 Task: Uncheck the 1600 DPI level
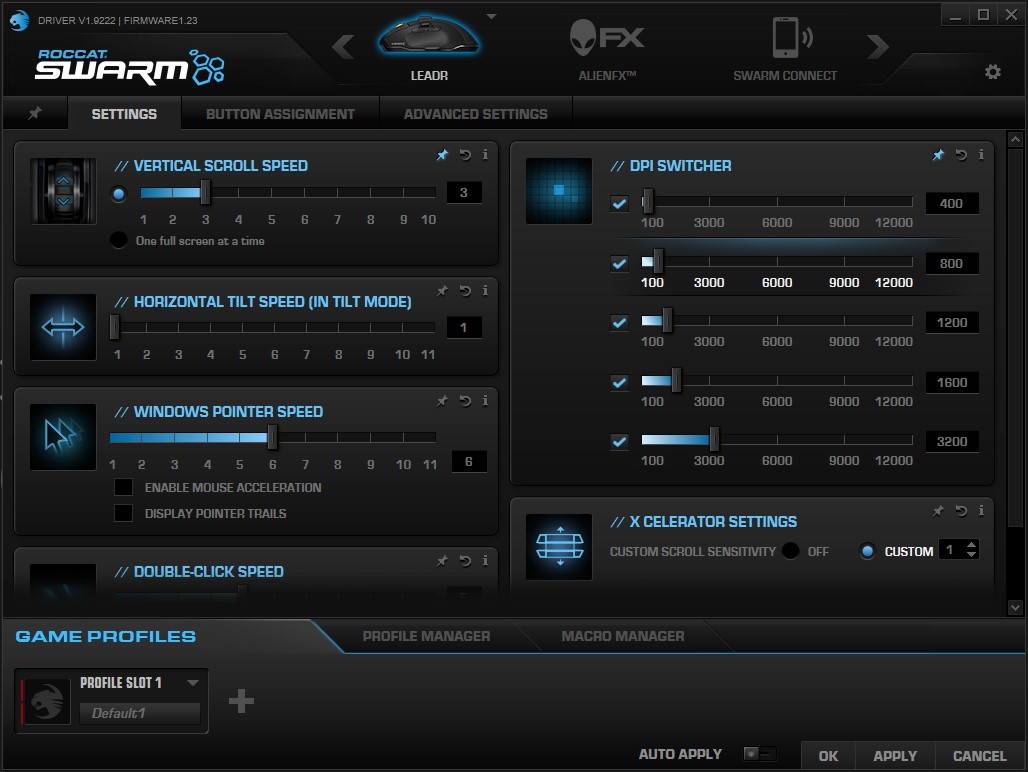pyautogui.click(x=619, y=382)
